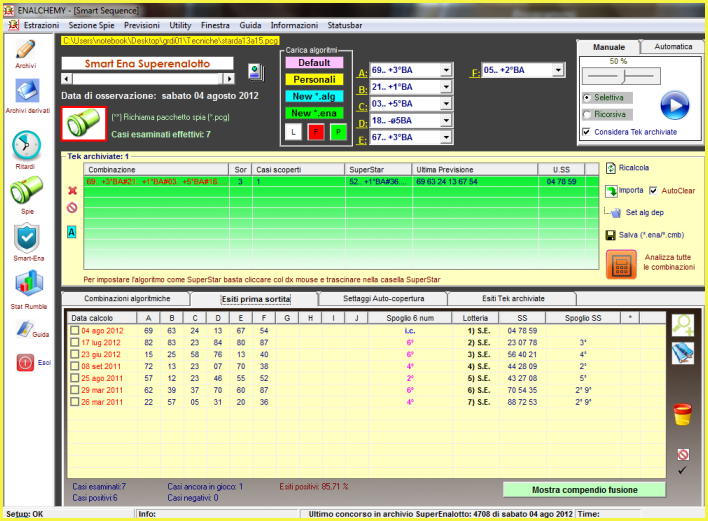Click the blue play button

675,105
